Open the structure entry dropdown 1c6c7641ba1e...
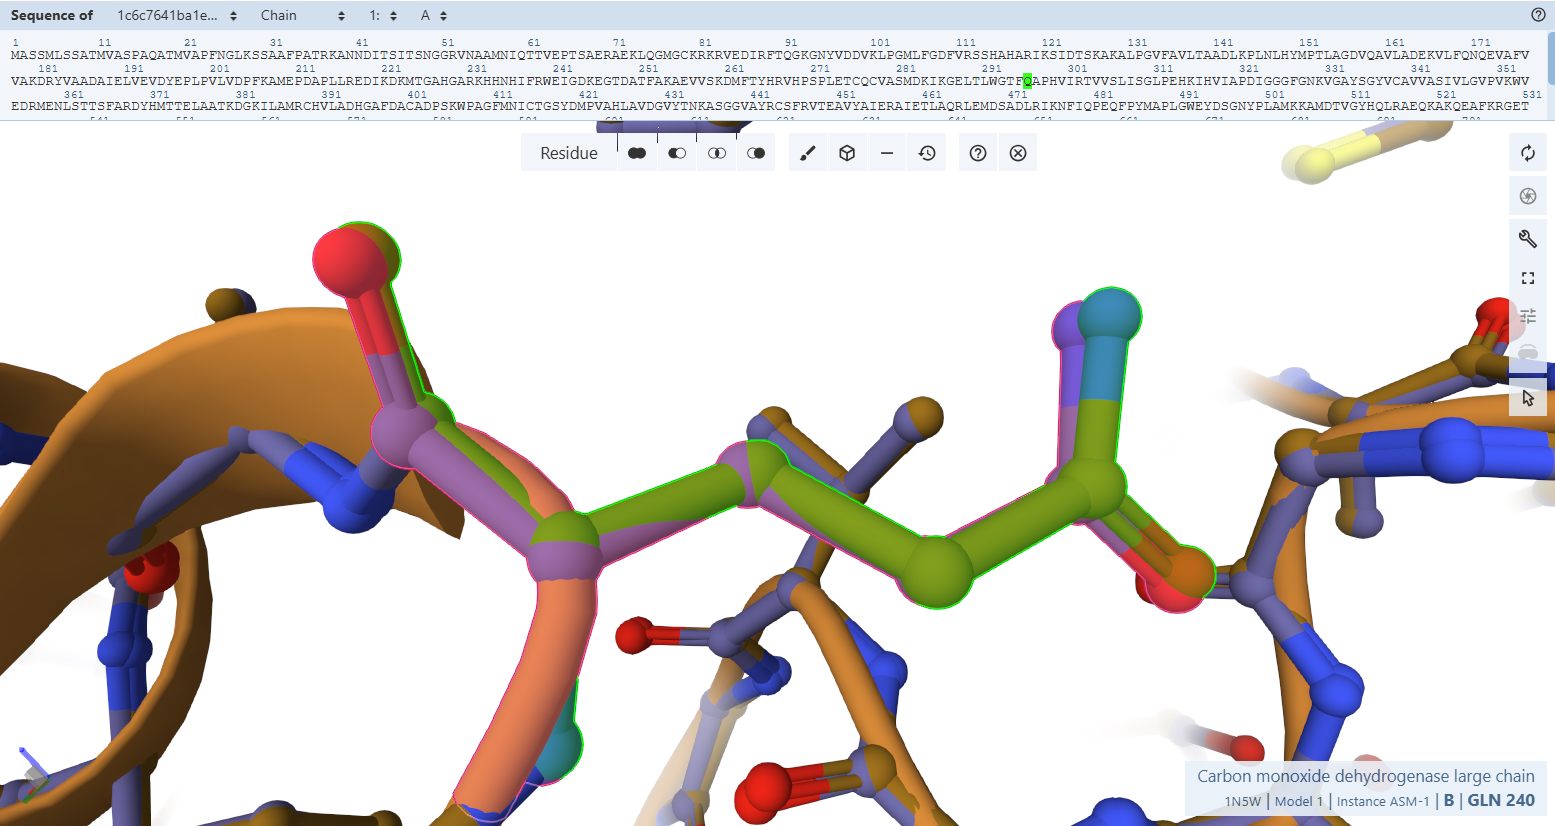The height and width of the screenshot is (826, 1555). 177,16
